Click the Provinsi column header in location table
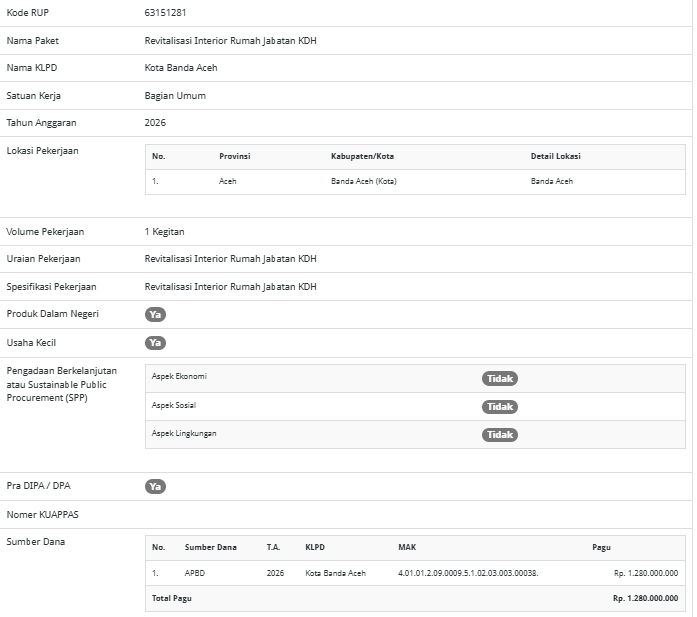697x617 pixels. click(235, 156)
